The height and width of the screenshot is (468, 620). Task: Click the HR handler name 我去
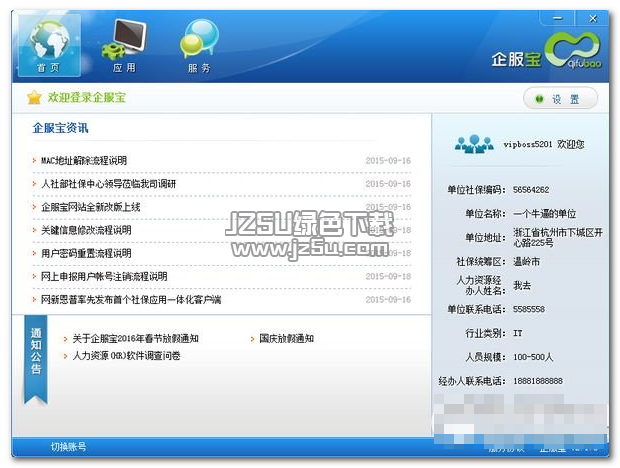click(x=522, y=285)
